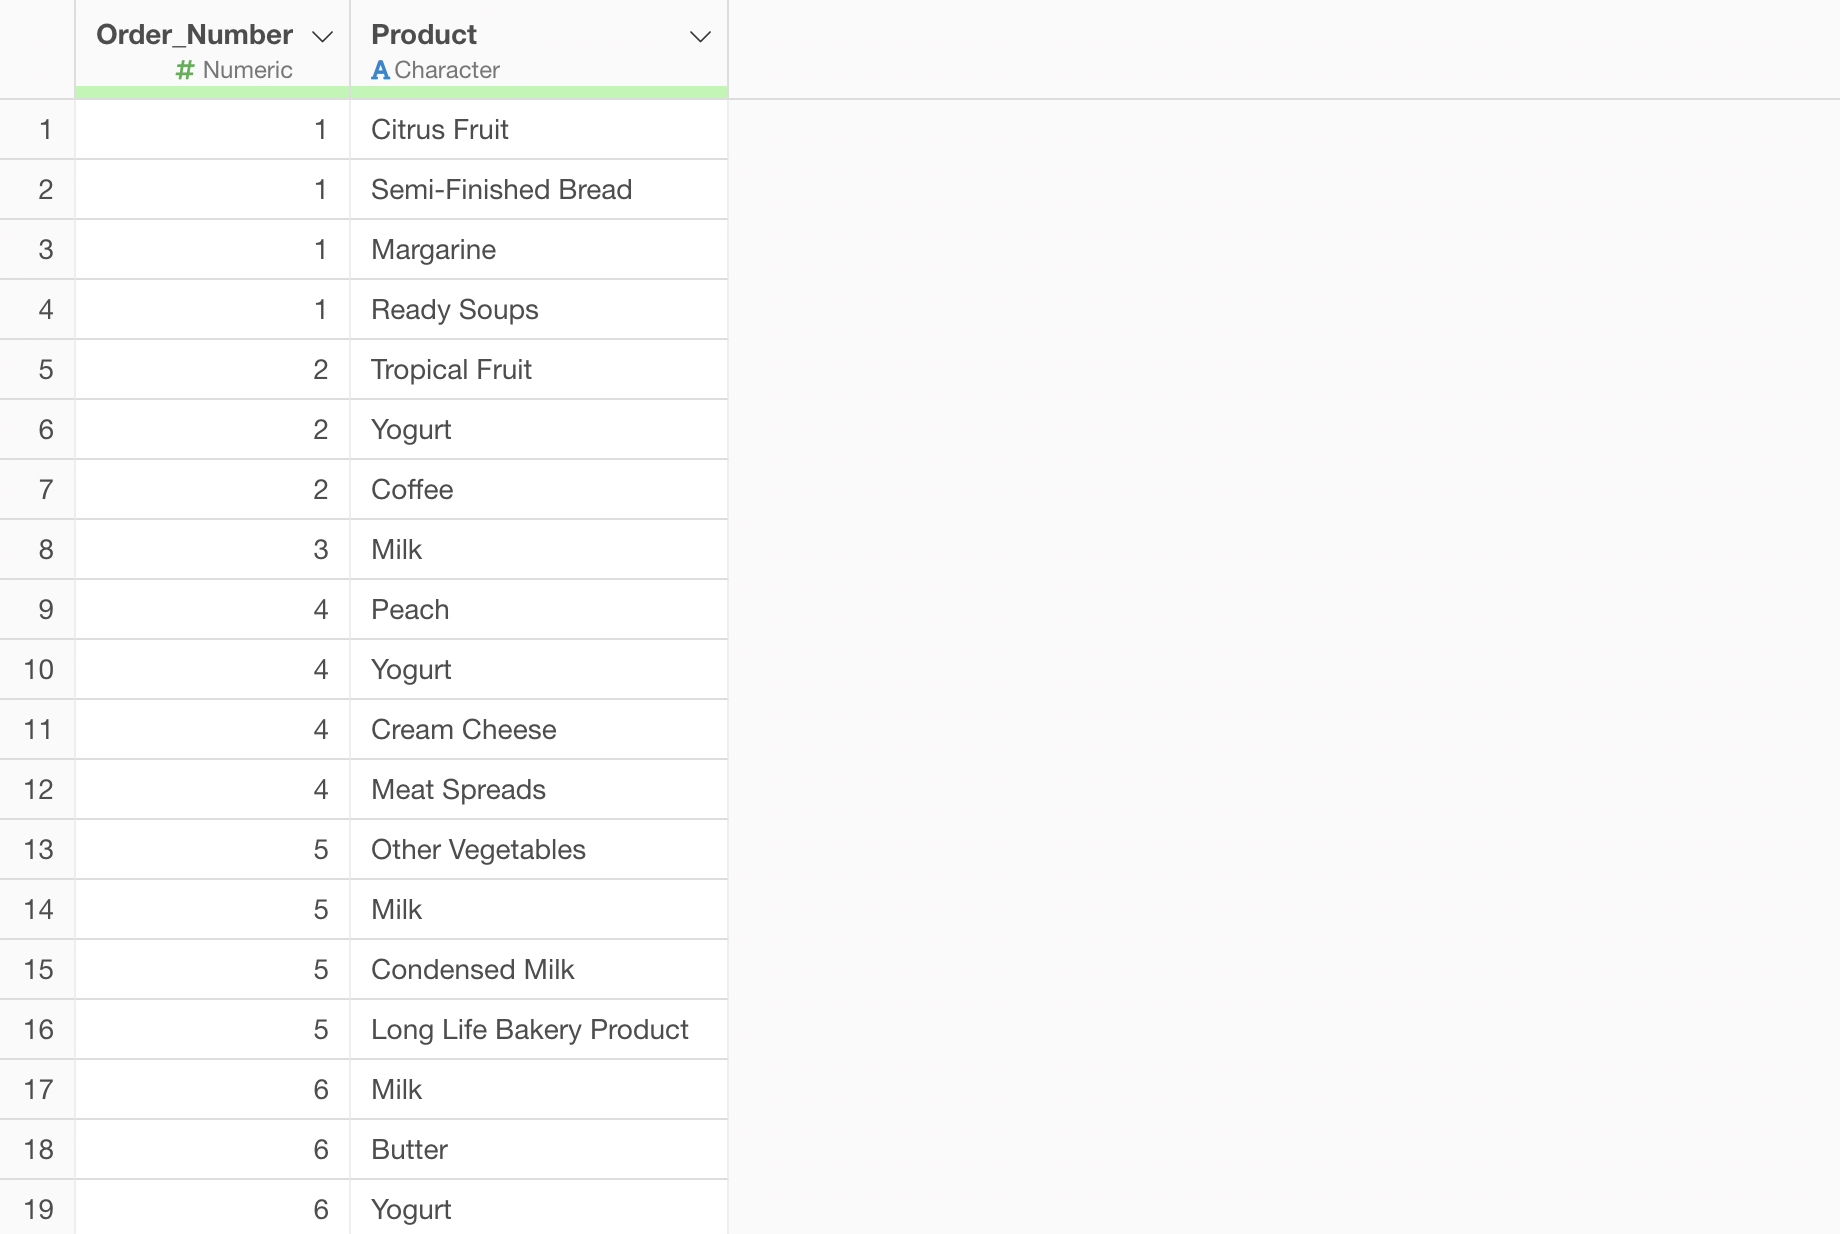Click the Numeric type hash icon
The height and width of the screenshot is (1234, 1840).
184,70
